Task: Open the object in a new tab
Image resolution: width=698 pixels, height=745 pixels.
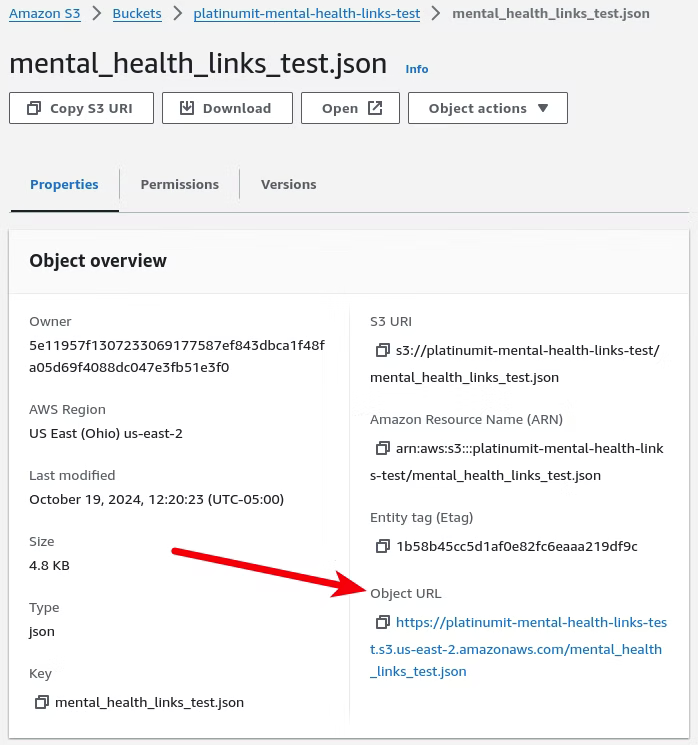Action: coord(350,108)
